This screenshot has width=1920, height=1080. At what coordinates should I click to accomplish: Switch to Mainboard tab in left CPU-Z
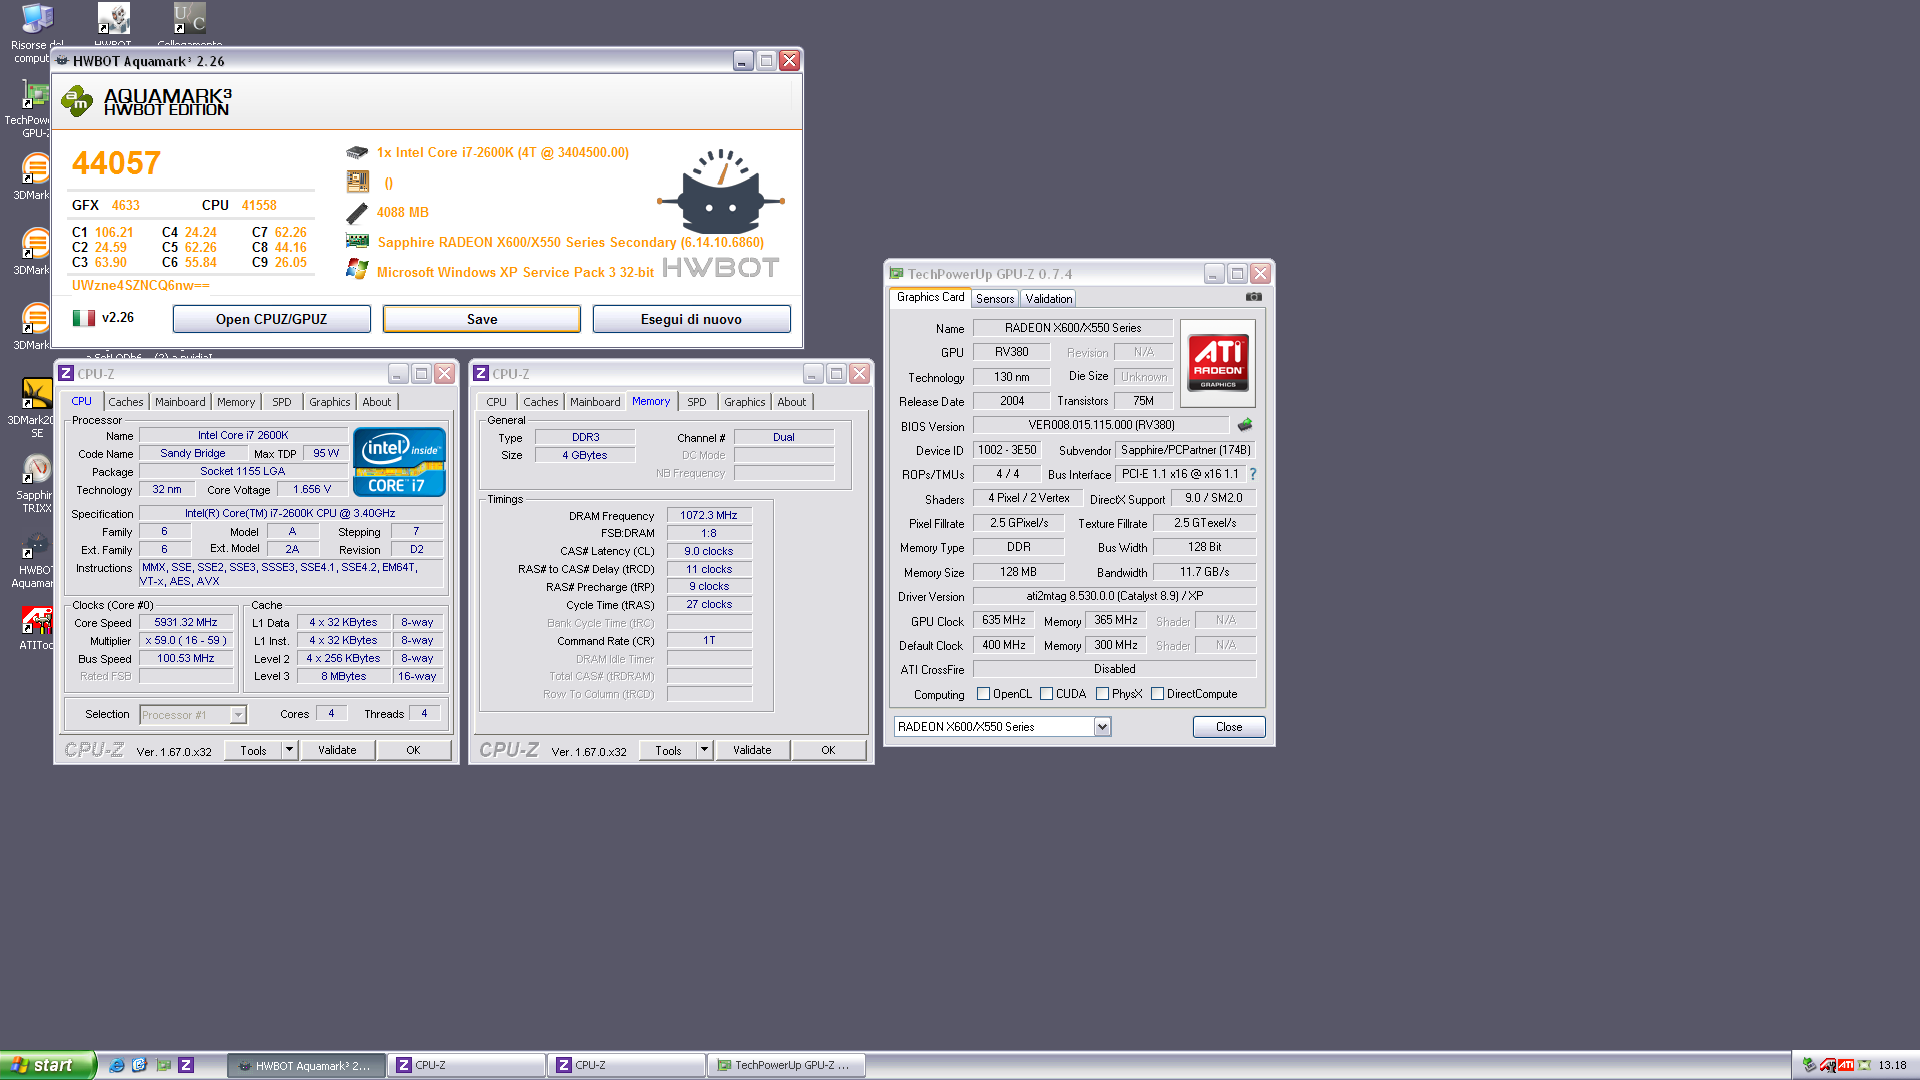tap(180, 402)
